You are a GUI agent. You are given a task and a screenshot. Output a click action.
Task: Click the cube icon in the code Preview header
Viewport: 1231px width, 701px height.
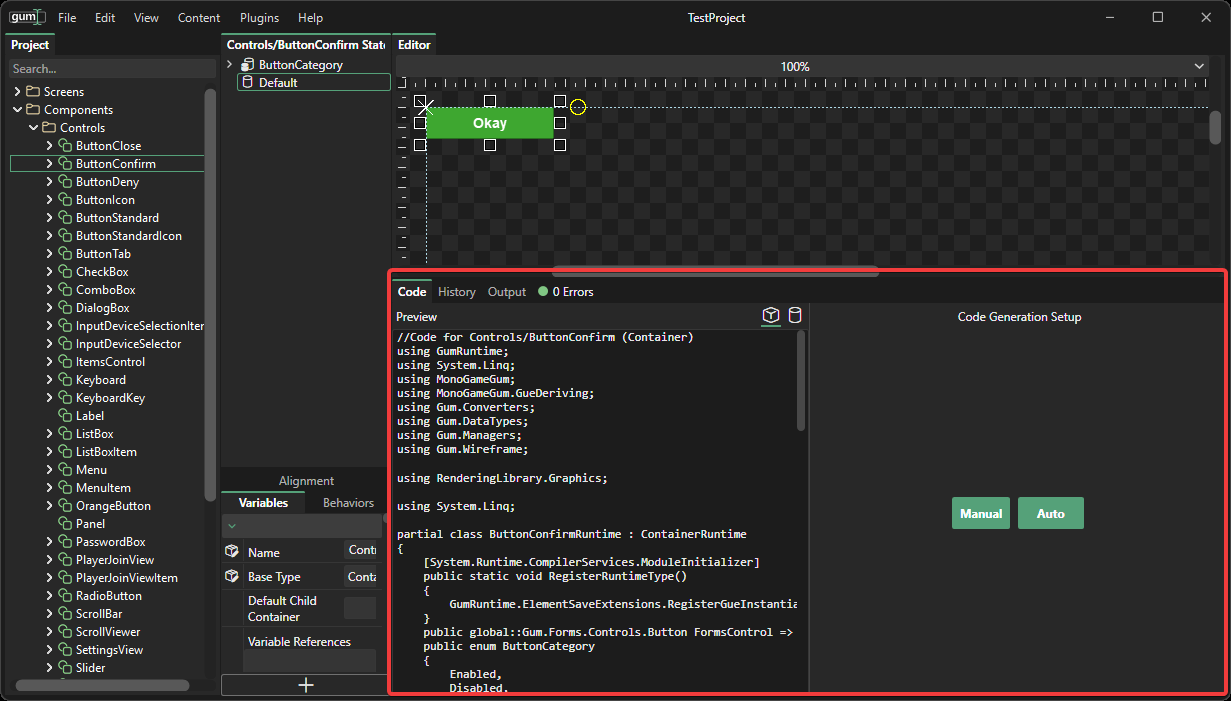point(771,316)
